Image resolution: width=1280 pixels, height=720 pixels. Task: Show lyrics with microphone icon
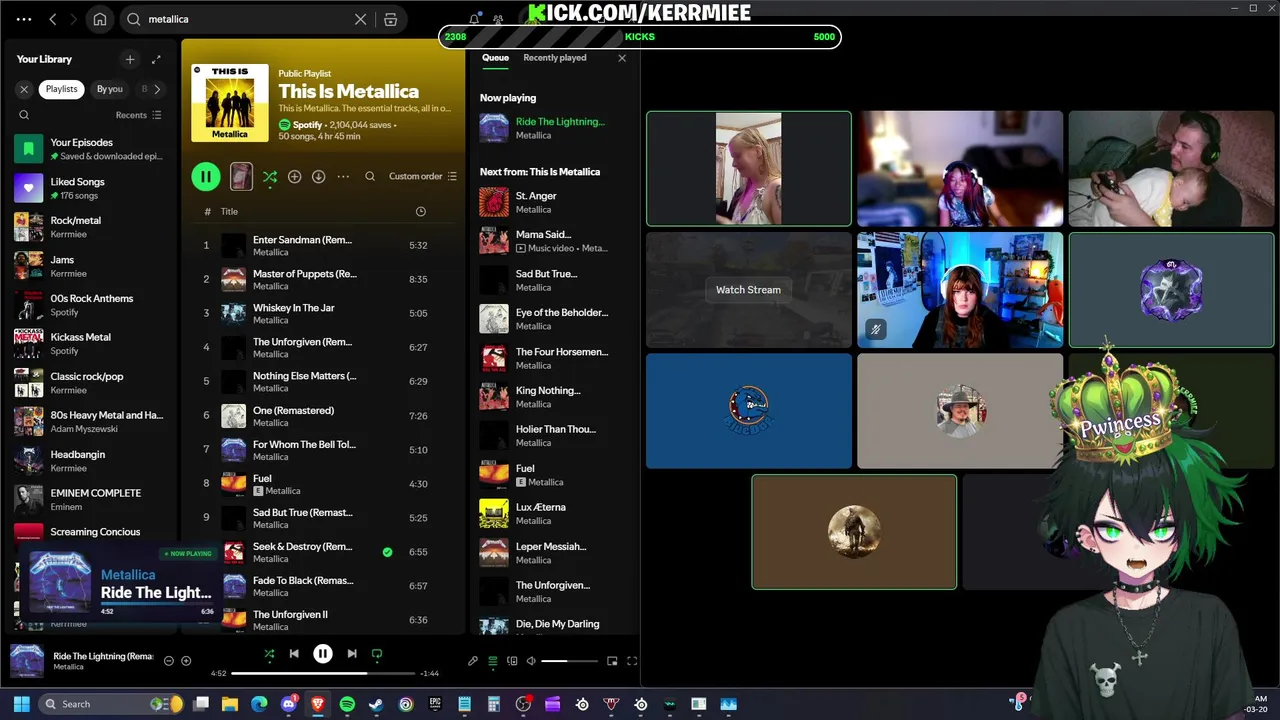473,661
